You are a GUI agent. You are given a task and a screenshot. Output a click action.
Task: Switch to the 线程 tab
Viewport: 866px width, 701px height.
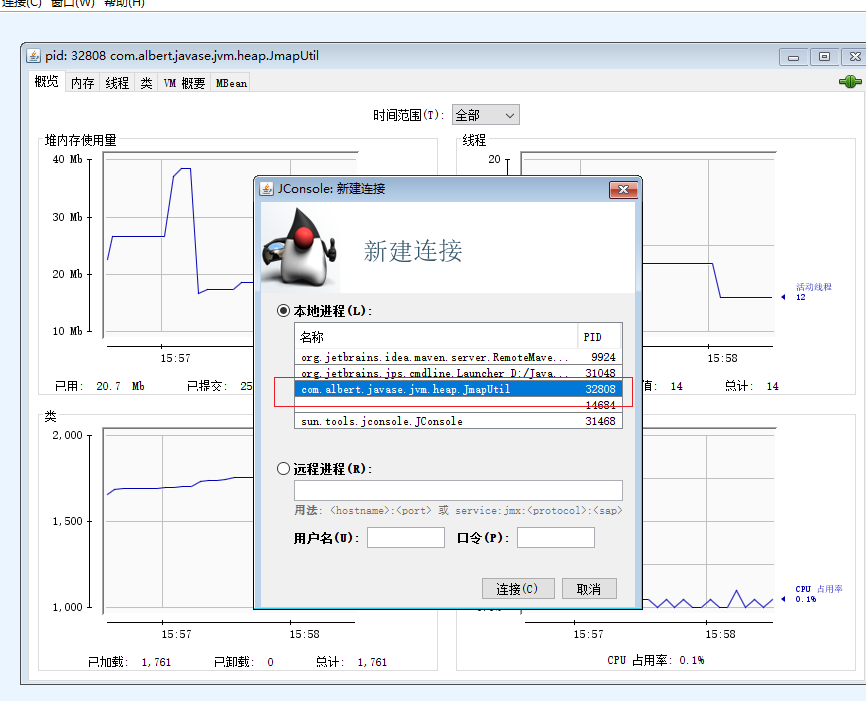point(117,83)
